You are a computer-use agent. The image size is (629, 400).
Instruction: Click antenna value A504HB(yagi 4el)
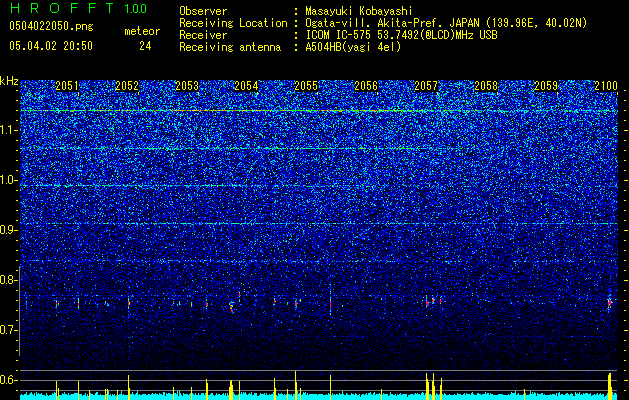click(x=353, y=47)
